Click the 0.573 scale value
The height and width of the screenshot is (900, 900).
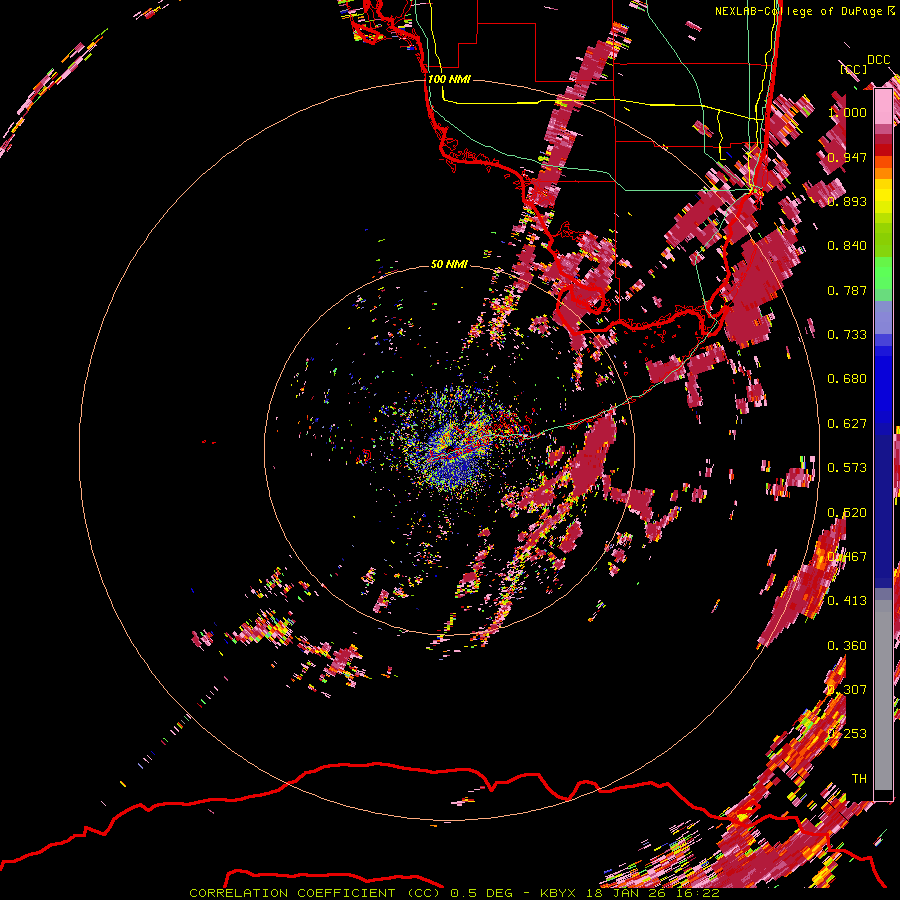[x=847, y=468]
